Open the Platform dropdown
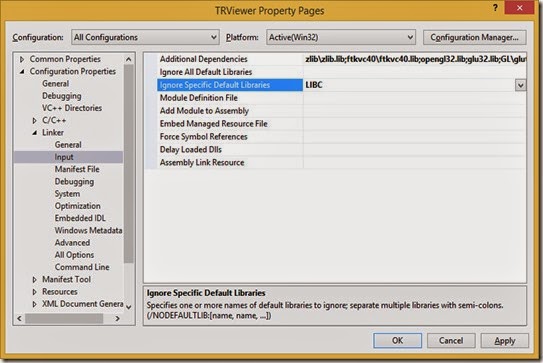This screenshot has height=363, width=543. tap(341, 37)
